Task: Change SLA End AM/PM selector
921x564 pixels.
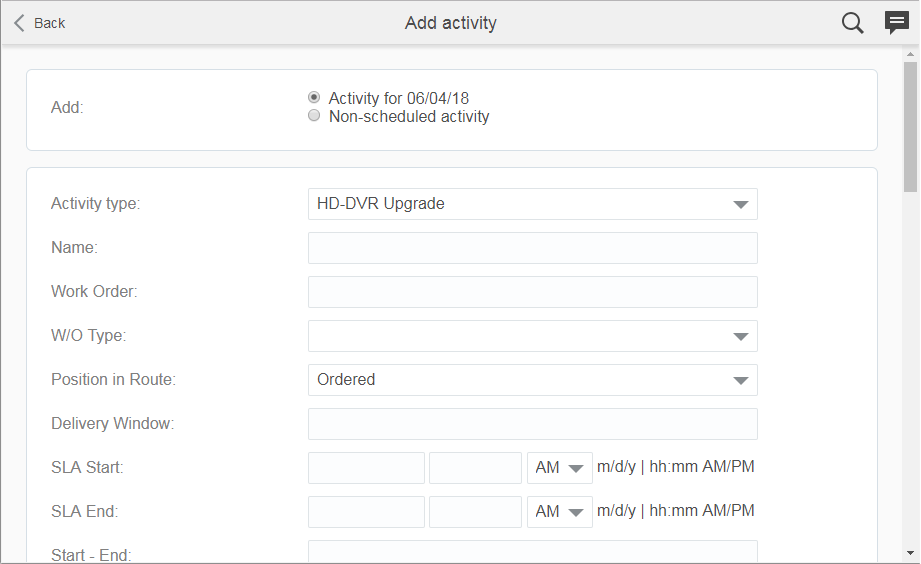Action: [559, 512]
